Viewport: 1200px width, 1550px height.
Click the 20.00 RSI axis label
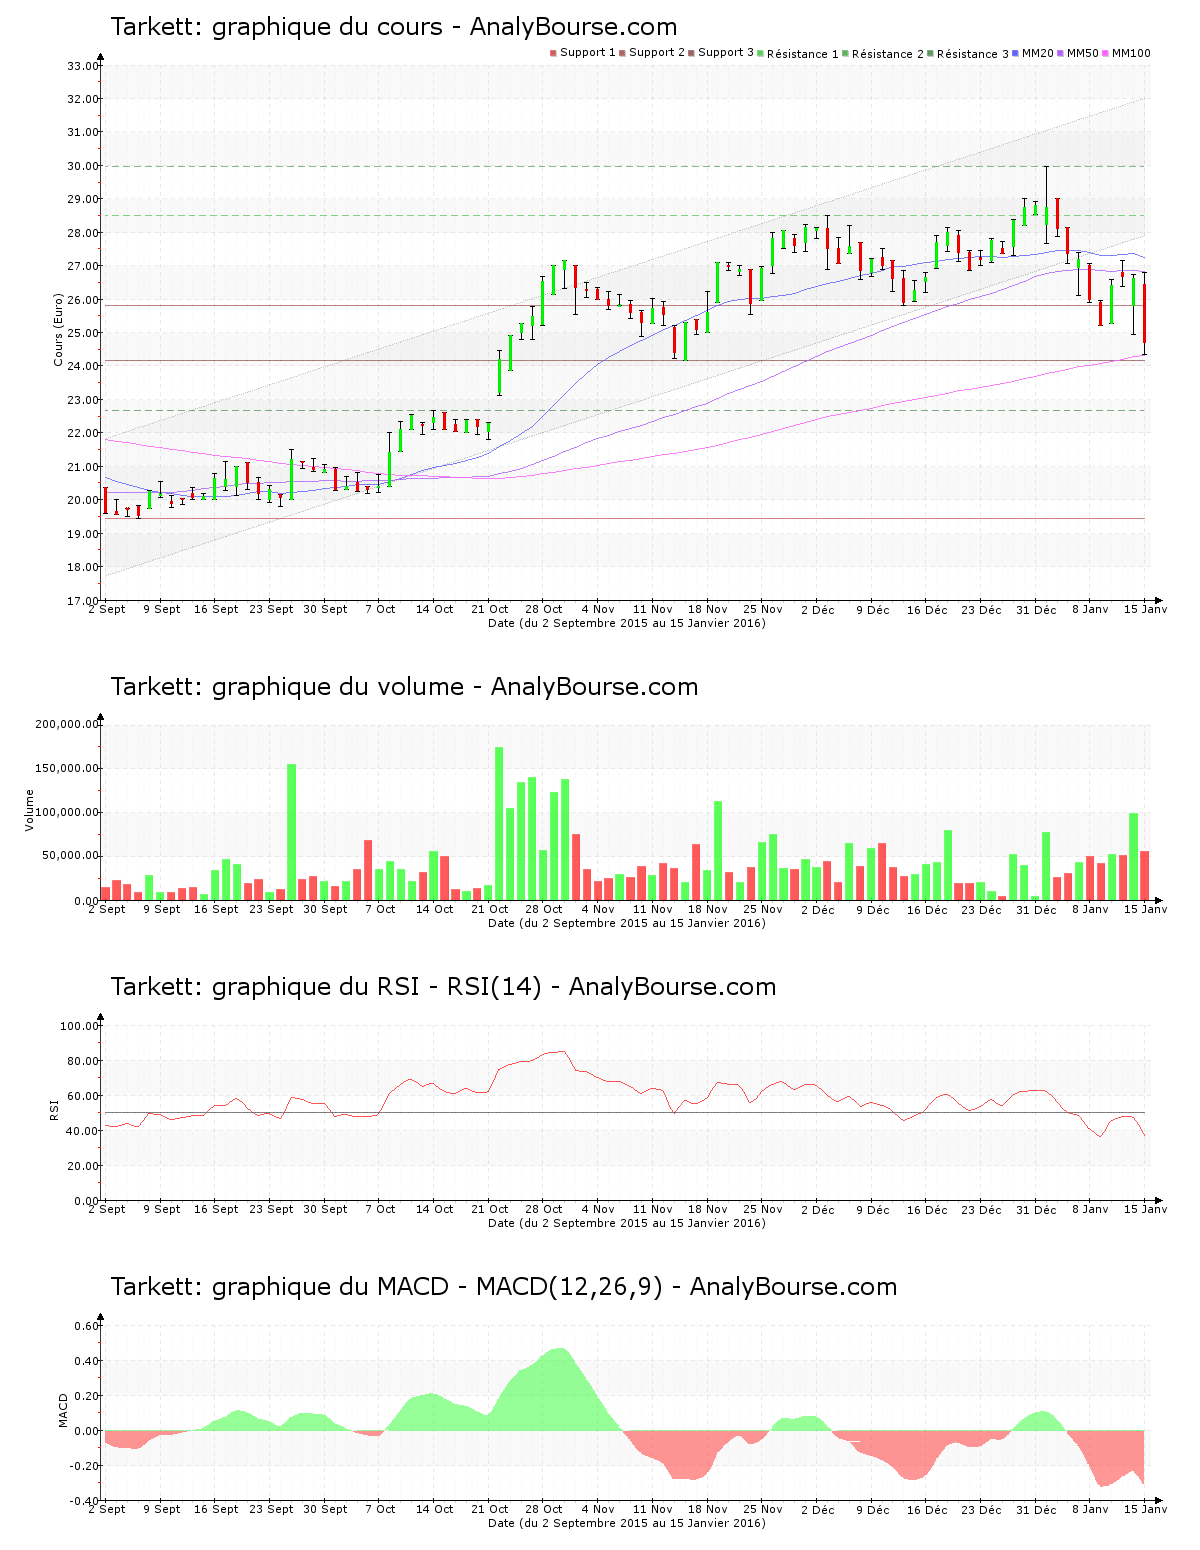83,1166
